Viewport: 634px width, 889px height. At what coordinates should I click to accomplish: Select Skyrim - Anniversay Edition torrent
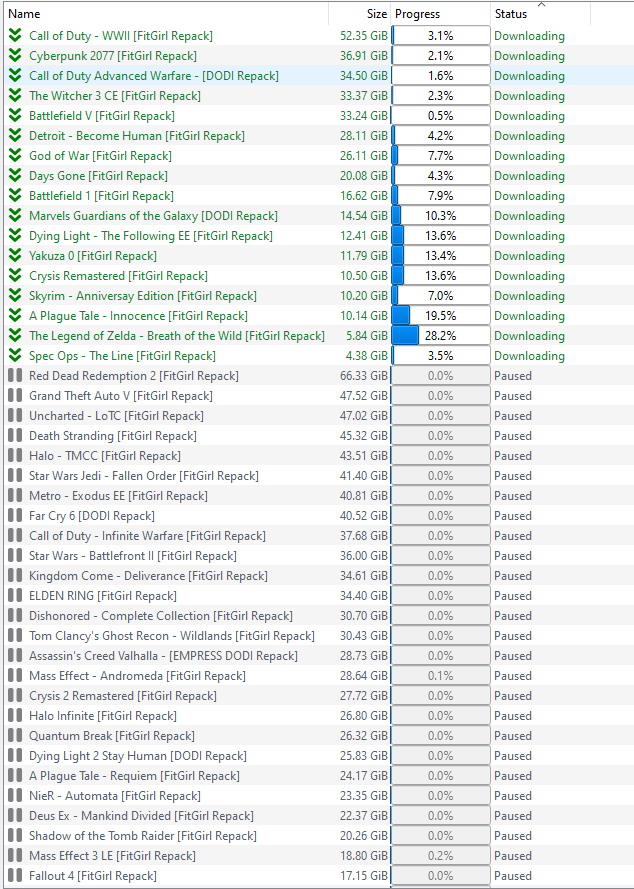tap(143, 296)
